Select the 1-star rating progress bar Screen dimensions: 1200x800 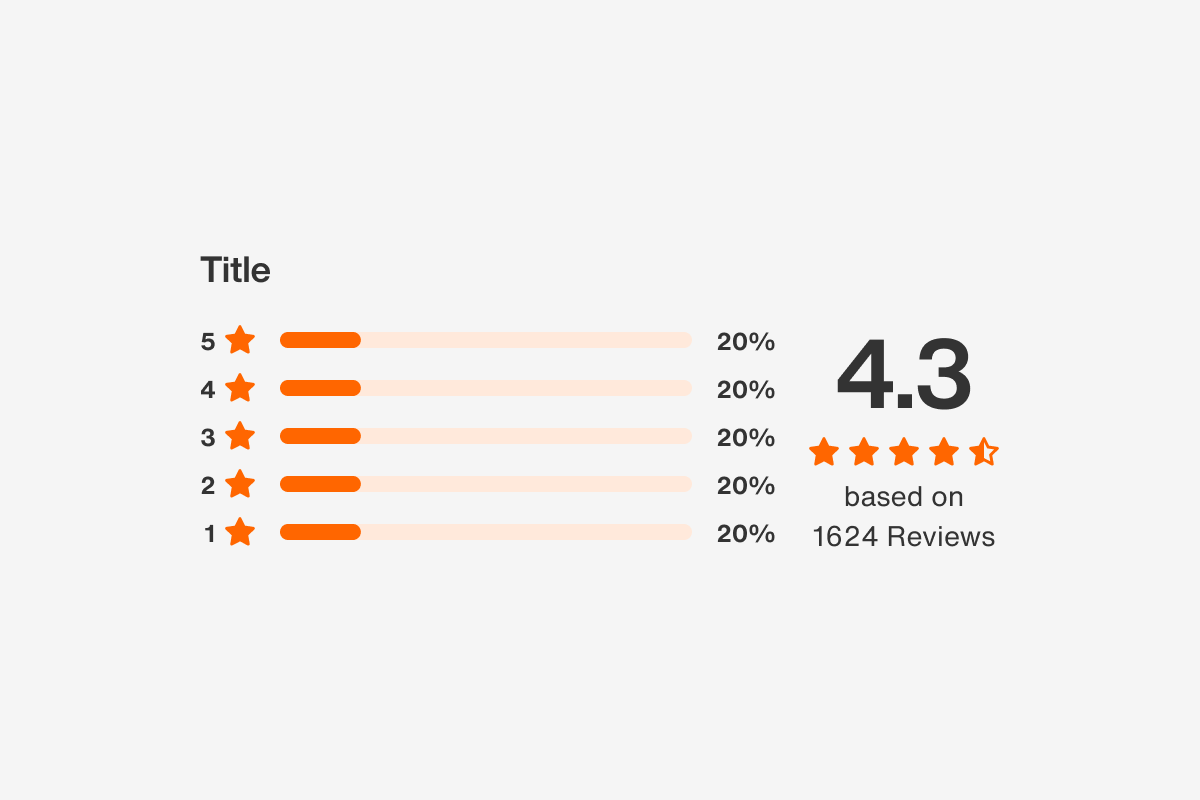point(486,532)
